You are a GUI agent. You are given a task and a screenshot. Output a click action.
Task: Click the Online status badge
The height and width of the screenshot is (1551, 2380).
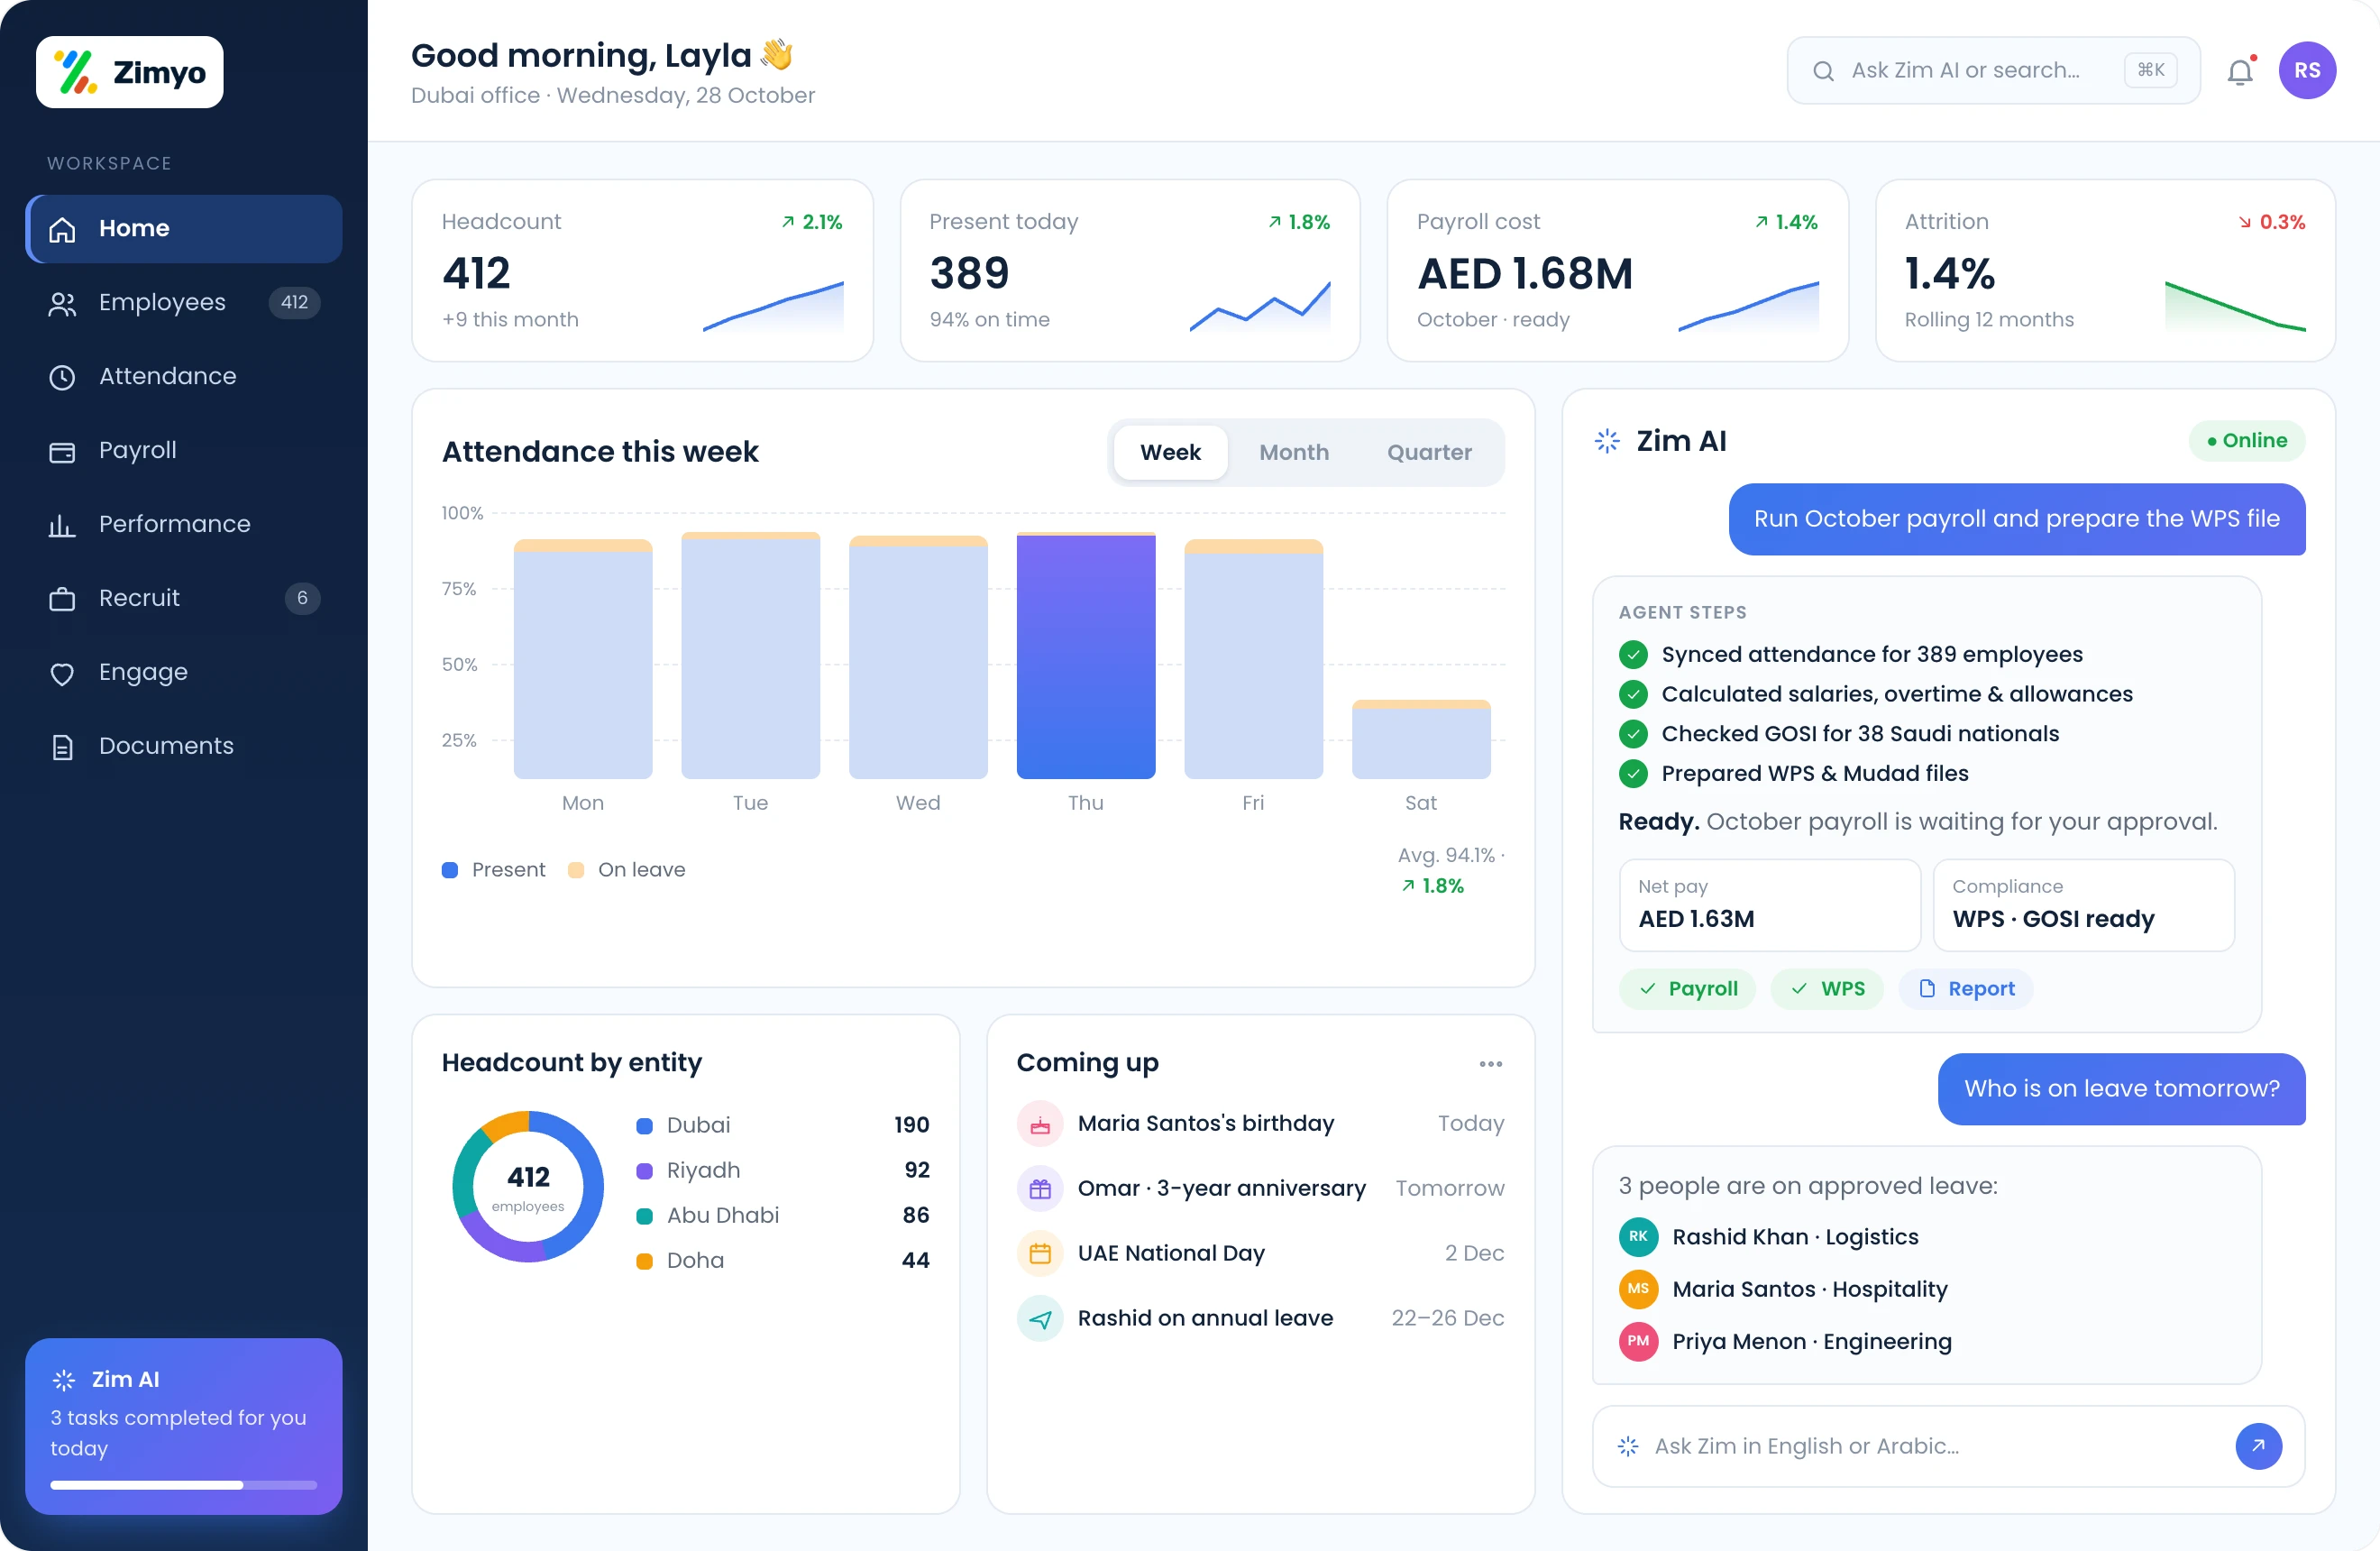(x=2247, y=441)
